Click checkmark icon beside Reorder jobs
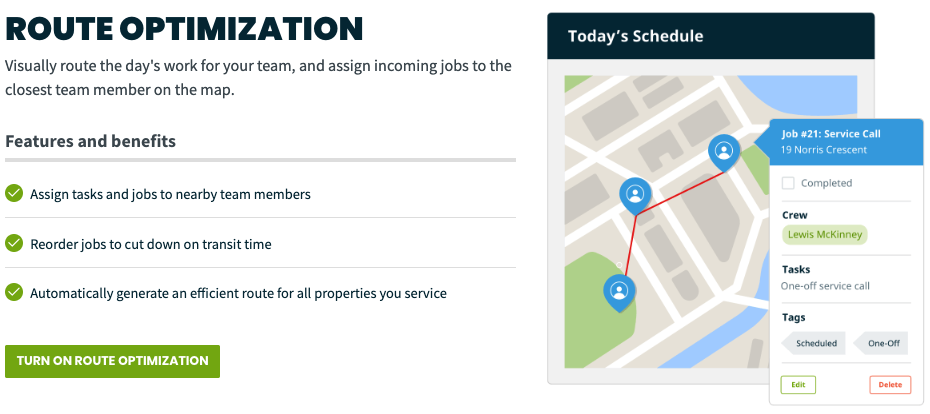930x414 pixels. point(14,243)
